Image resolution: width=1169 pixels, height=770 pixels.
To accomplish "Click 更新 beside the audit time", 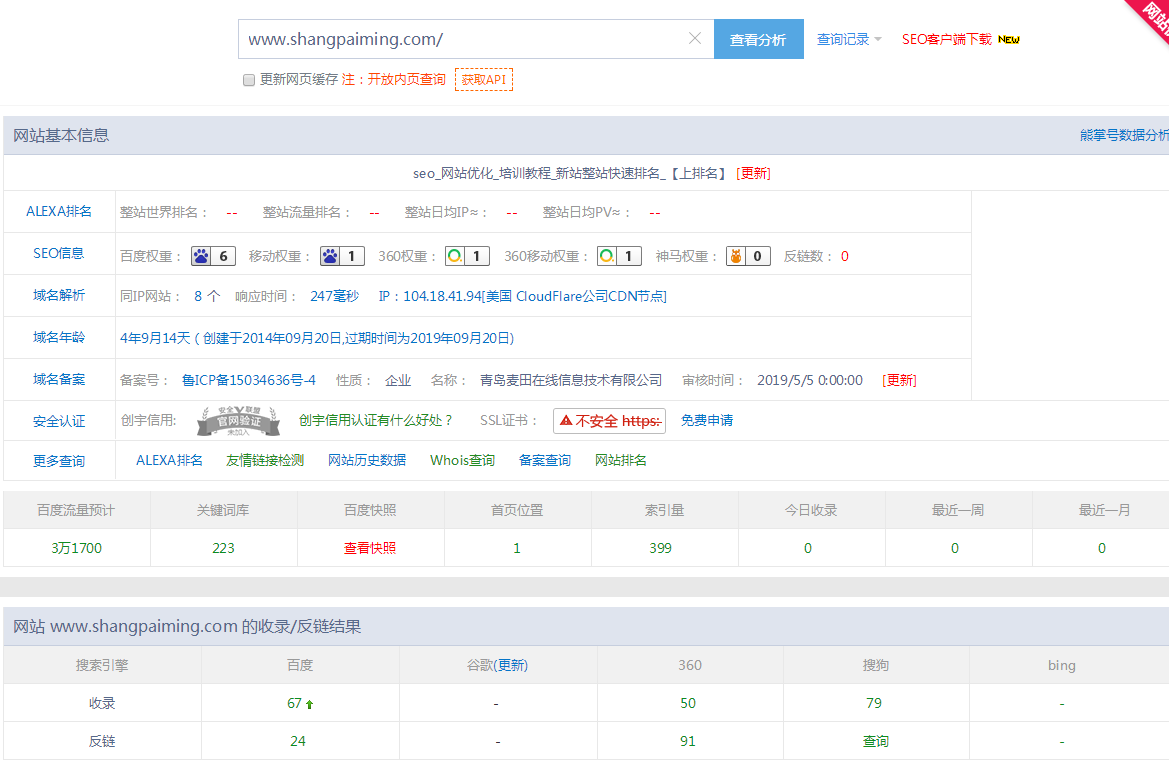I will (899, 380).
